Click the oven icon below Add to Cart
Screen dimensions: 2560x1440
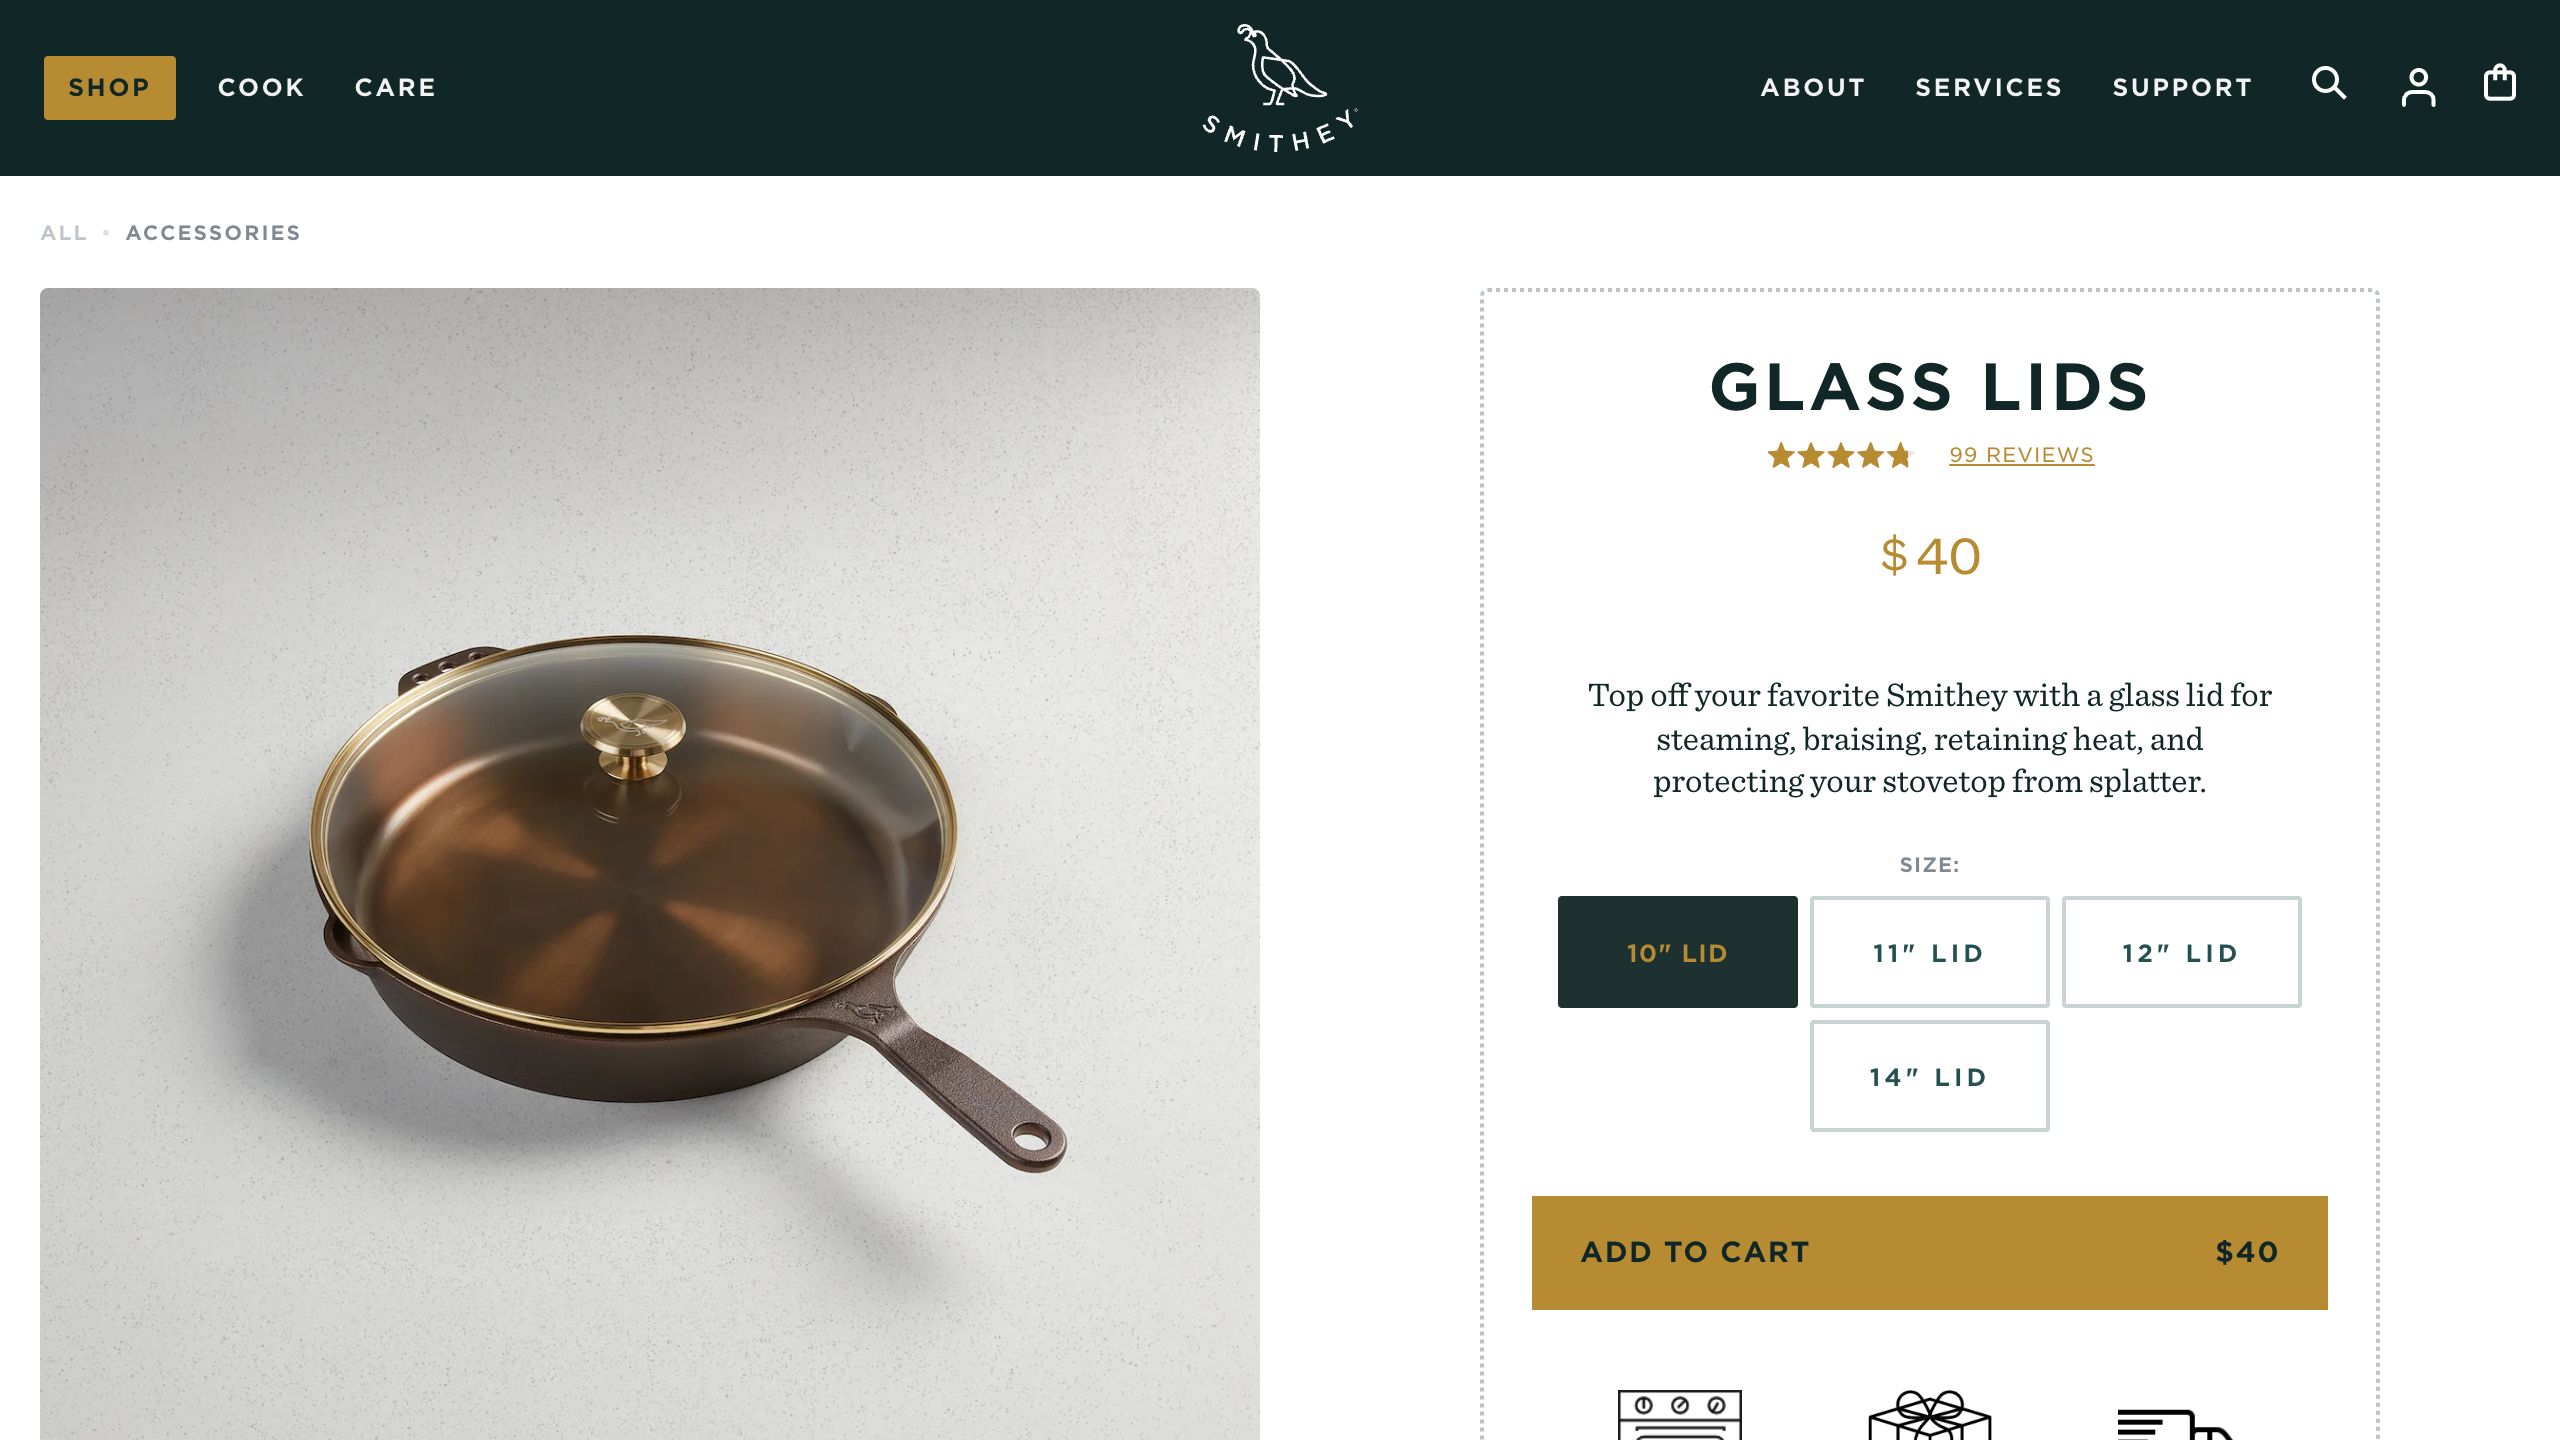(x=1680, y=1414)
